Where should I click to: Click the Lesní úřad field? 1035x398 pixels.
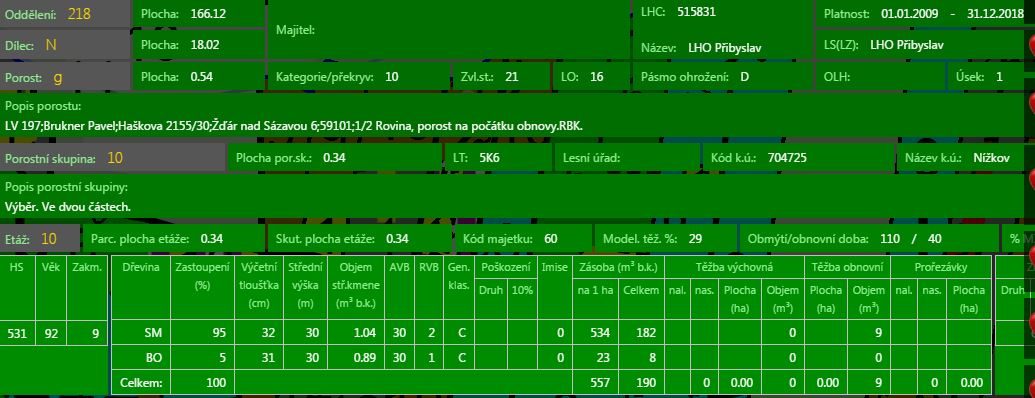click(x=626, y=158)
